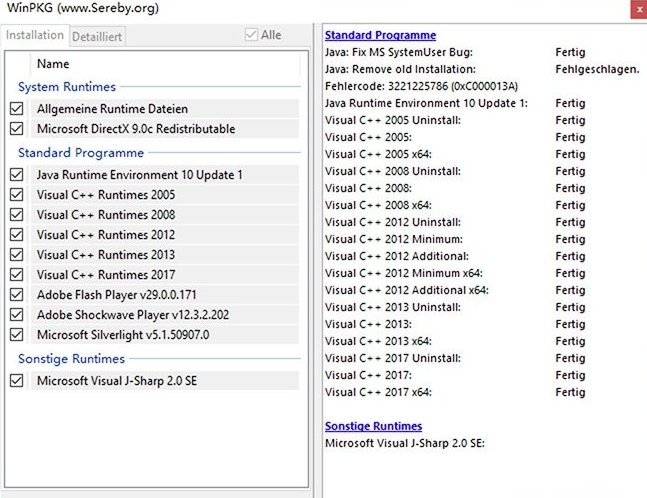Viewport: 647px width, 498px height.
Task: Click 'Visual C++ 2012 Uninstall:' log line
Action: coord(393,222)
